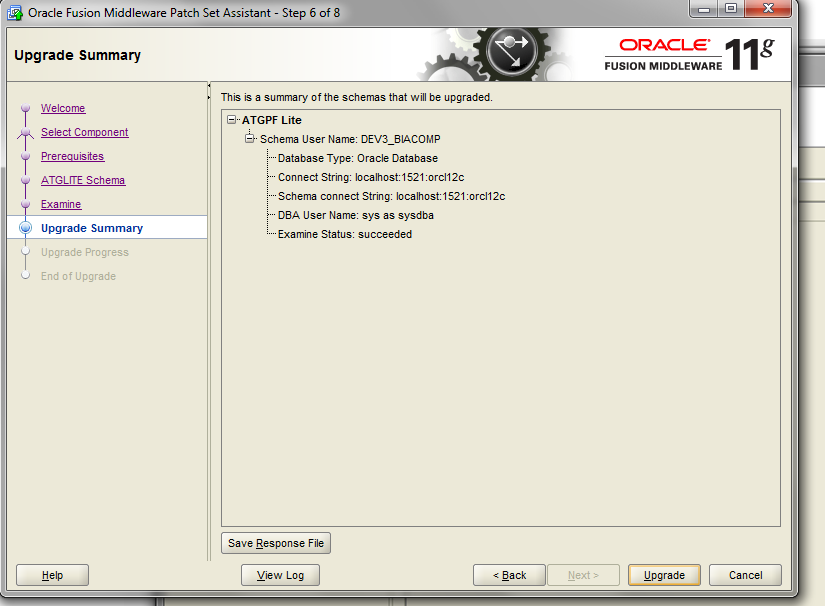Image resolution: width=825 pixels, height=606 pixels.
Task: Go back with the Back button
Action: click(510, 575)
